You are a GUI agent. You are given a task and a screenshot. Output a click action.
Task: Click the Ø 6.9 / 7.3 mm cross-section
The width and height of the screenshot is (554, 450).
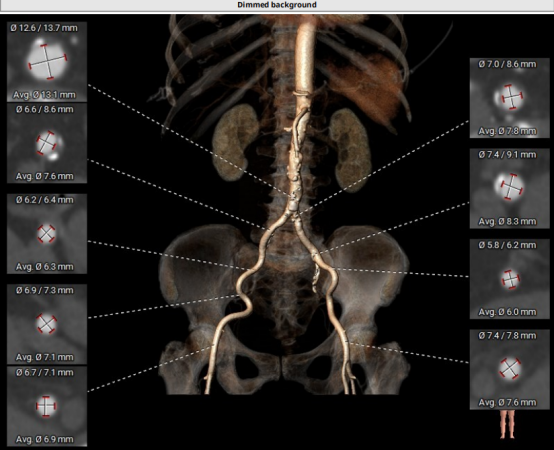coord(47,324)
